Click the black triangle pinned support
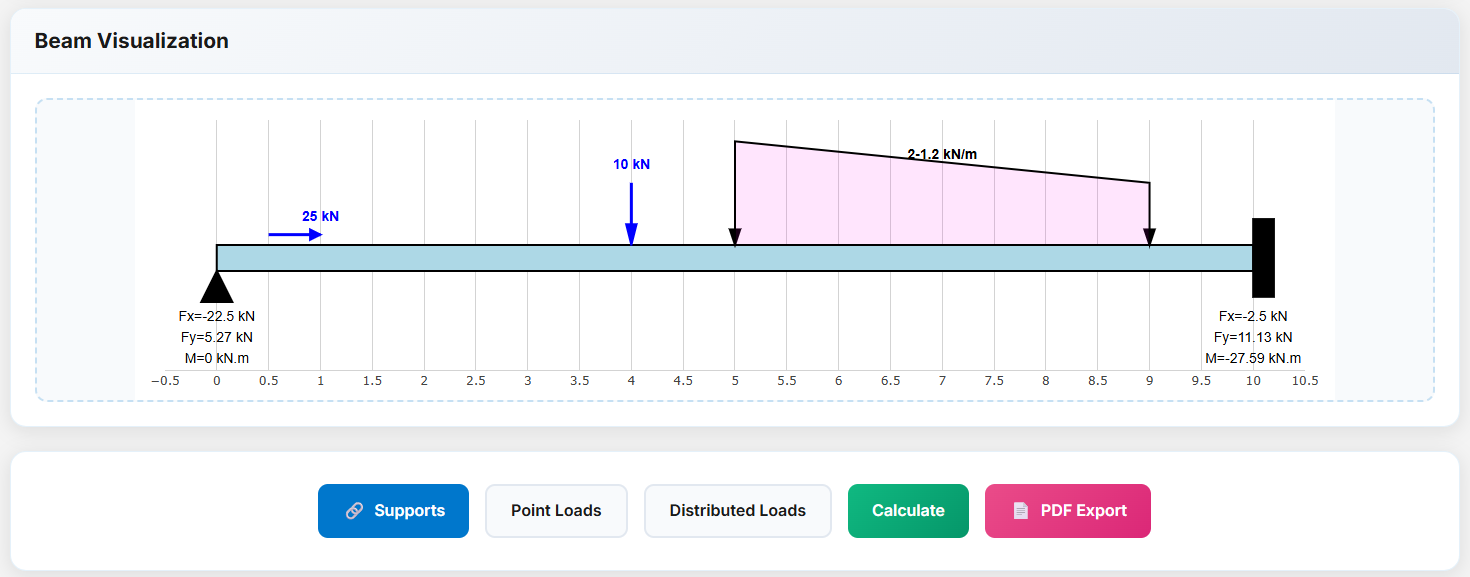This screenshot has height=577, width=1470. pos(217,287)
